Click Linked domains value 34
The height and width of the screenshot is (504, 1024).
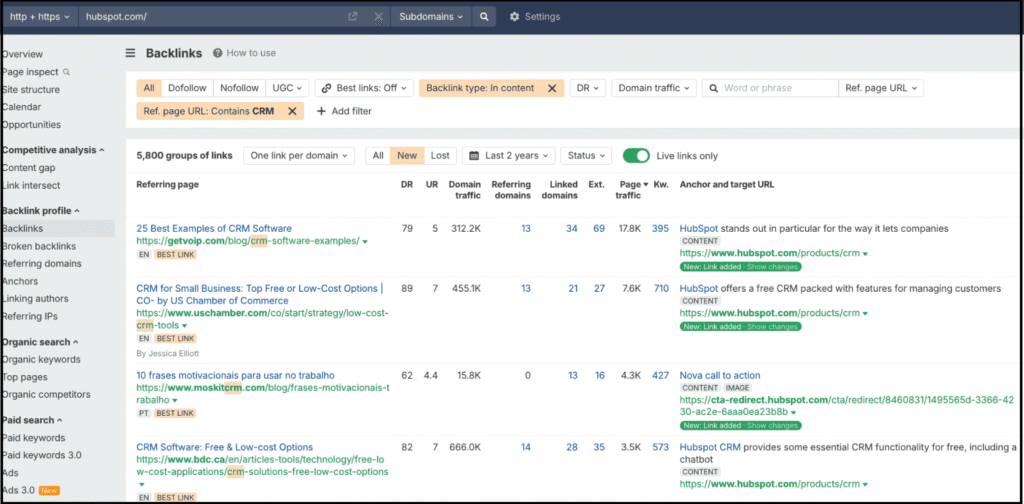coord(571,228)
